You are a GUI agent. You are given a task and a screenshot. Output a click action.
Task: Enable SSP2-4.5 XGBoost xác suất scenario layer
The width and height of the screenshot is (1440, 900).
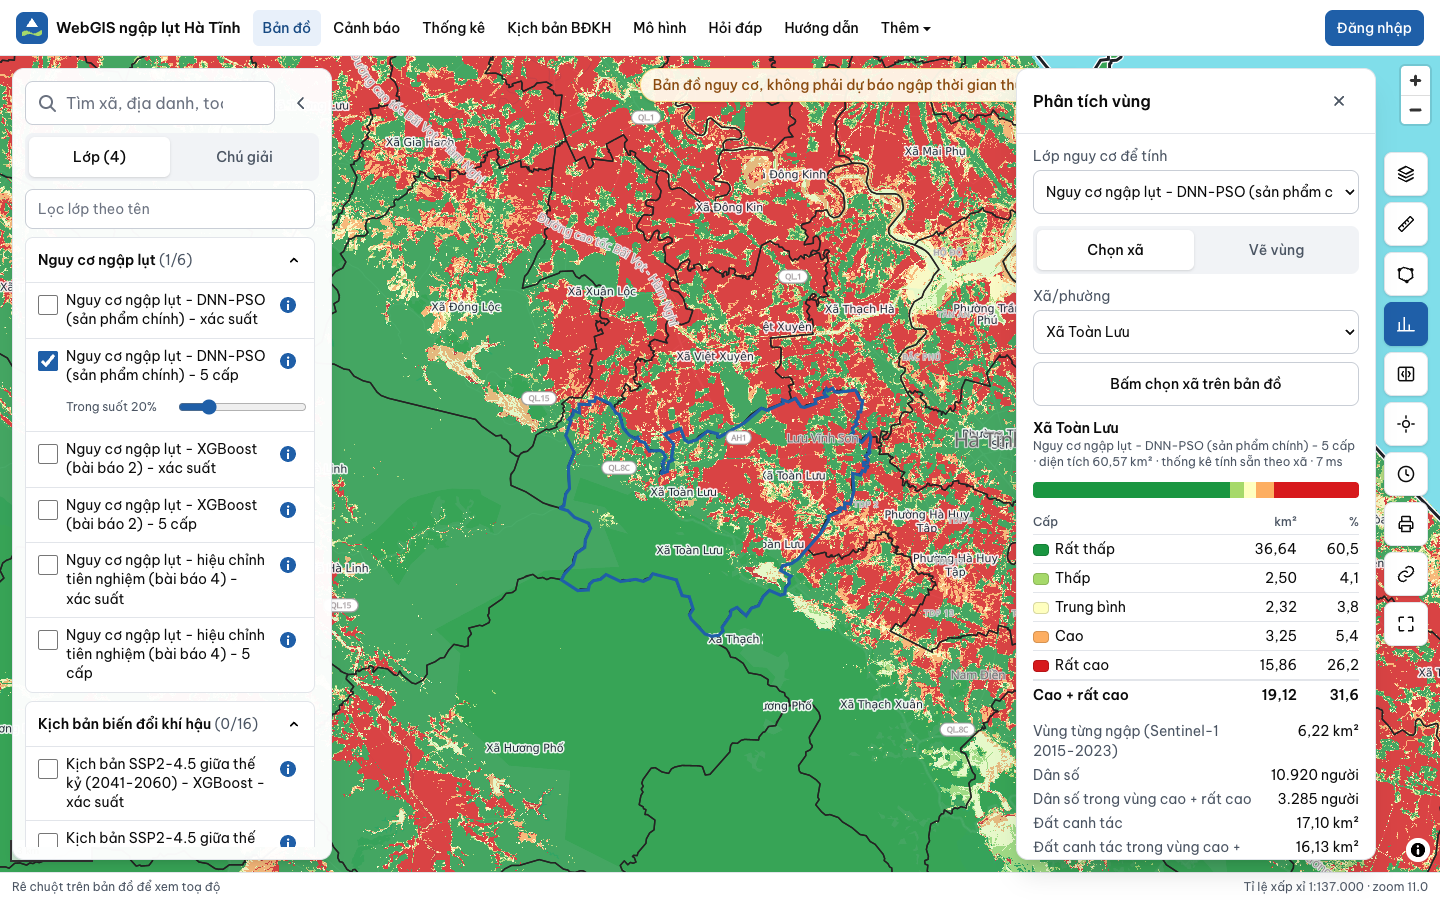click(x=48, y=769)
